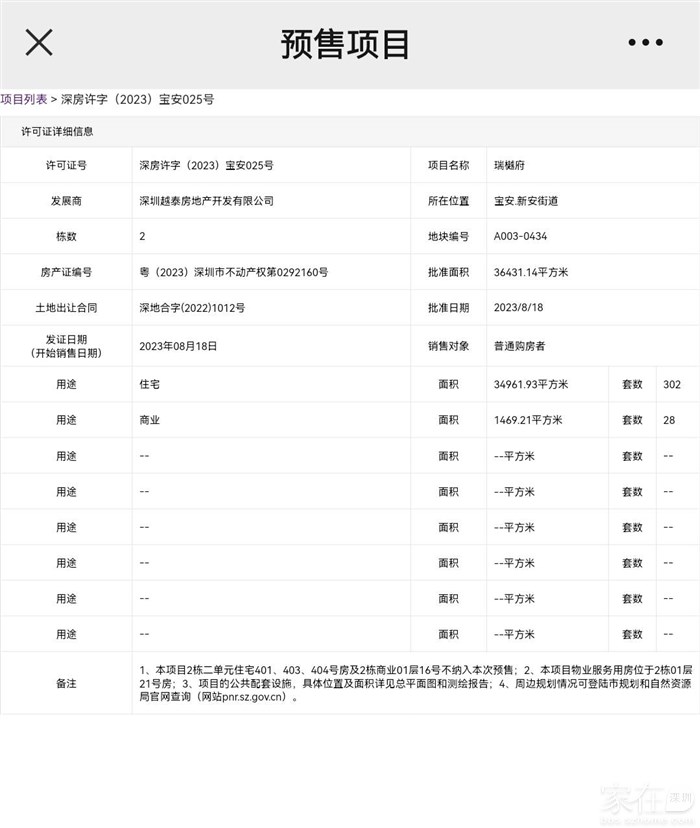Screen dimensions: 700x828
Task: Select the issue date 2023年08月18日
Action: point(178,346)
